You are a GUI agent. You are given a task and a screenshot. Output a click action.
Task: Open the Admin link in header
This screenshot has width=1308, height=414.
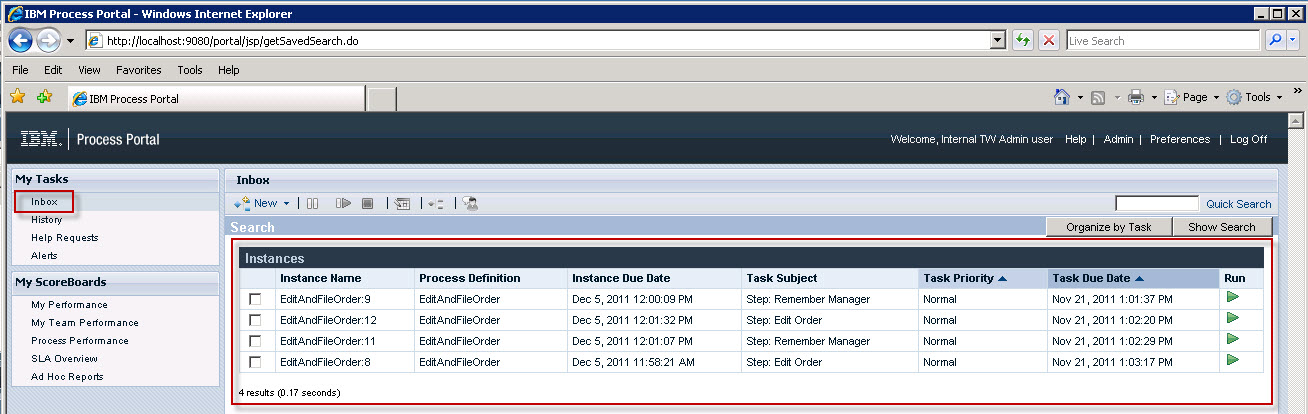pos(1118,139)
